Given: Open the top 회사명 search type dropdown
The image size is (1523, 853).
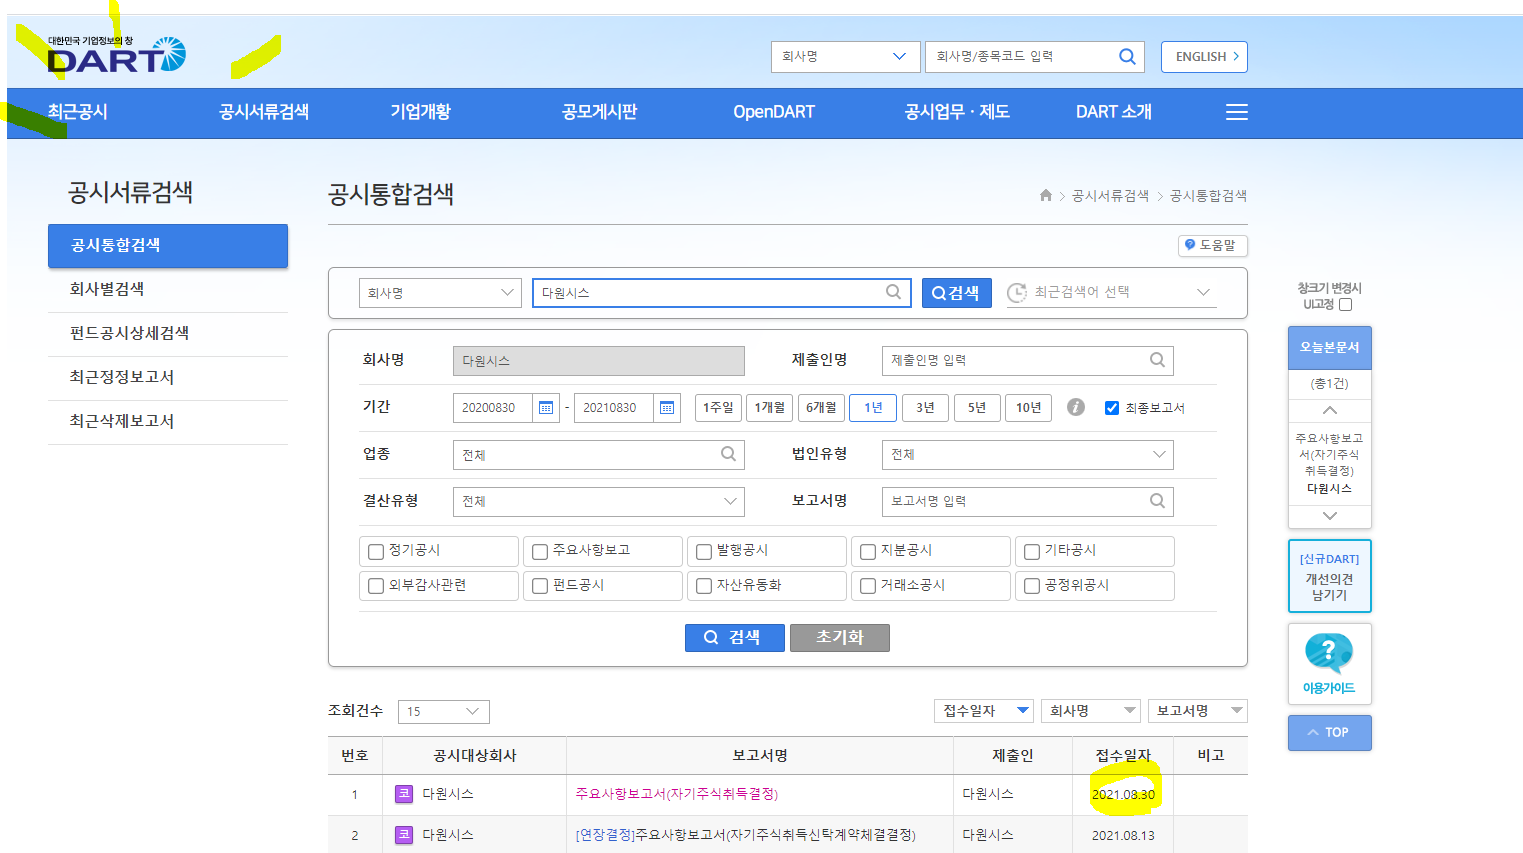Looking at the screenshot, I should click(x=845, y=57).
